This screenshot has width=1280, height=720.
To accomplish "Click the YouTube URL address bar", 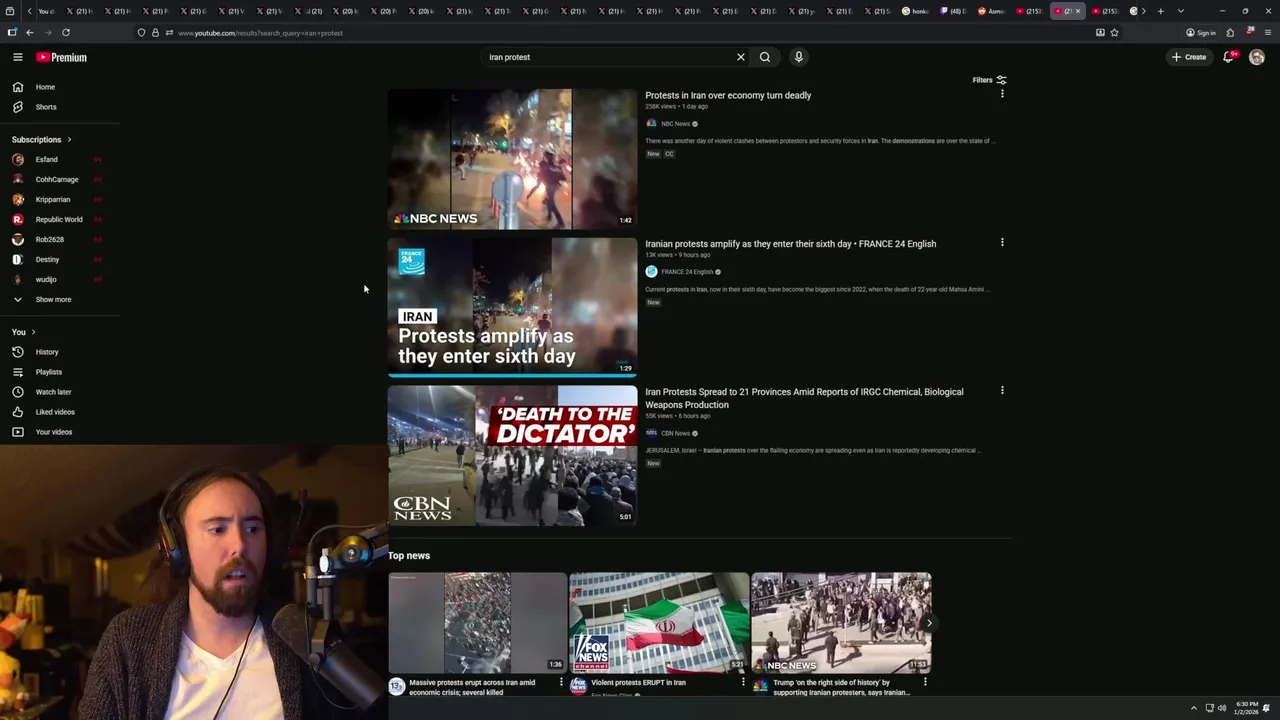I will (630, 33).
